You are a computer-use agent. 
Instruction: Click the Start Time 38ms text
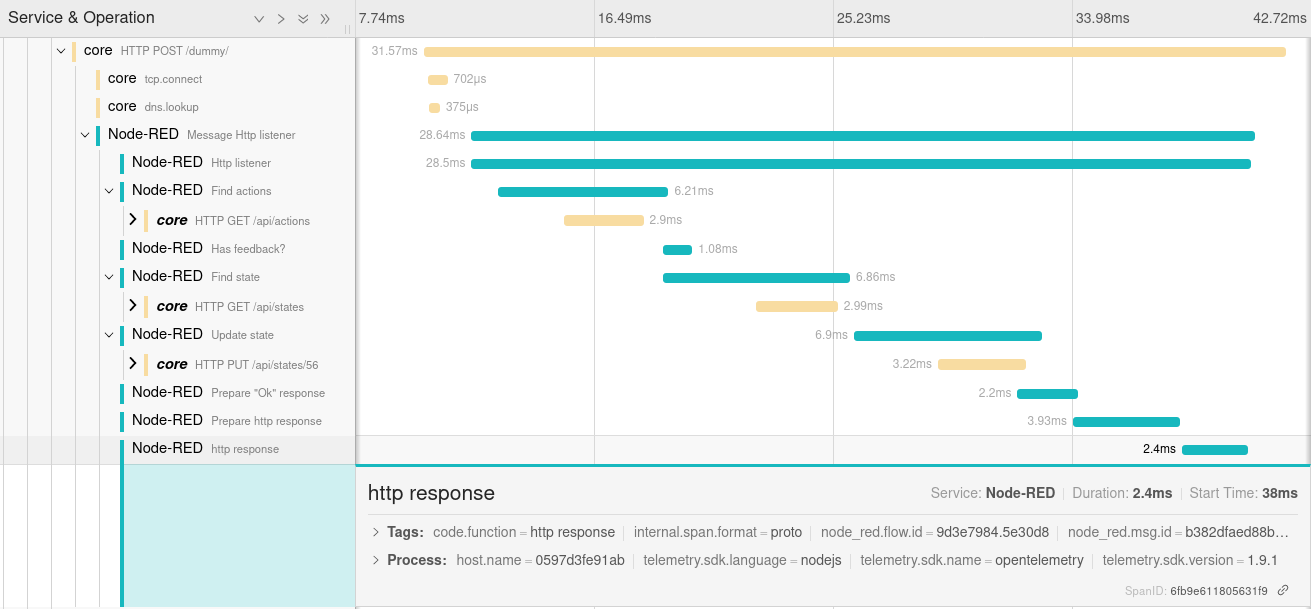(1244, 493)
